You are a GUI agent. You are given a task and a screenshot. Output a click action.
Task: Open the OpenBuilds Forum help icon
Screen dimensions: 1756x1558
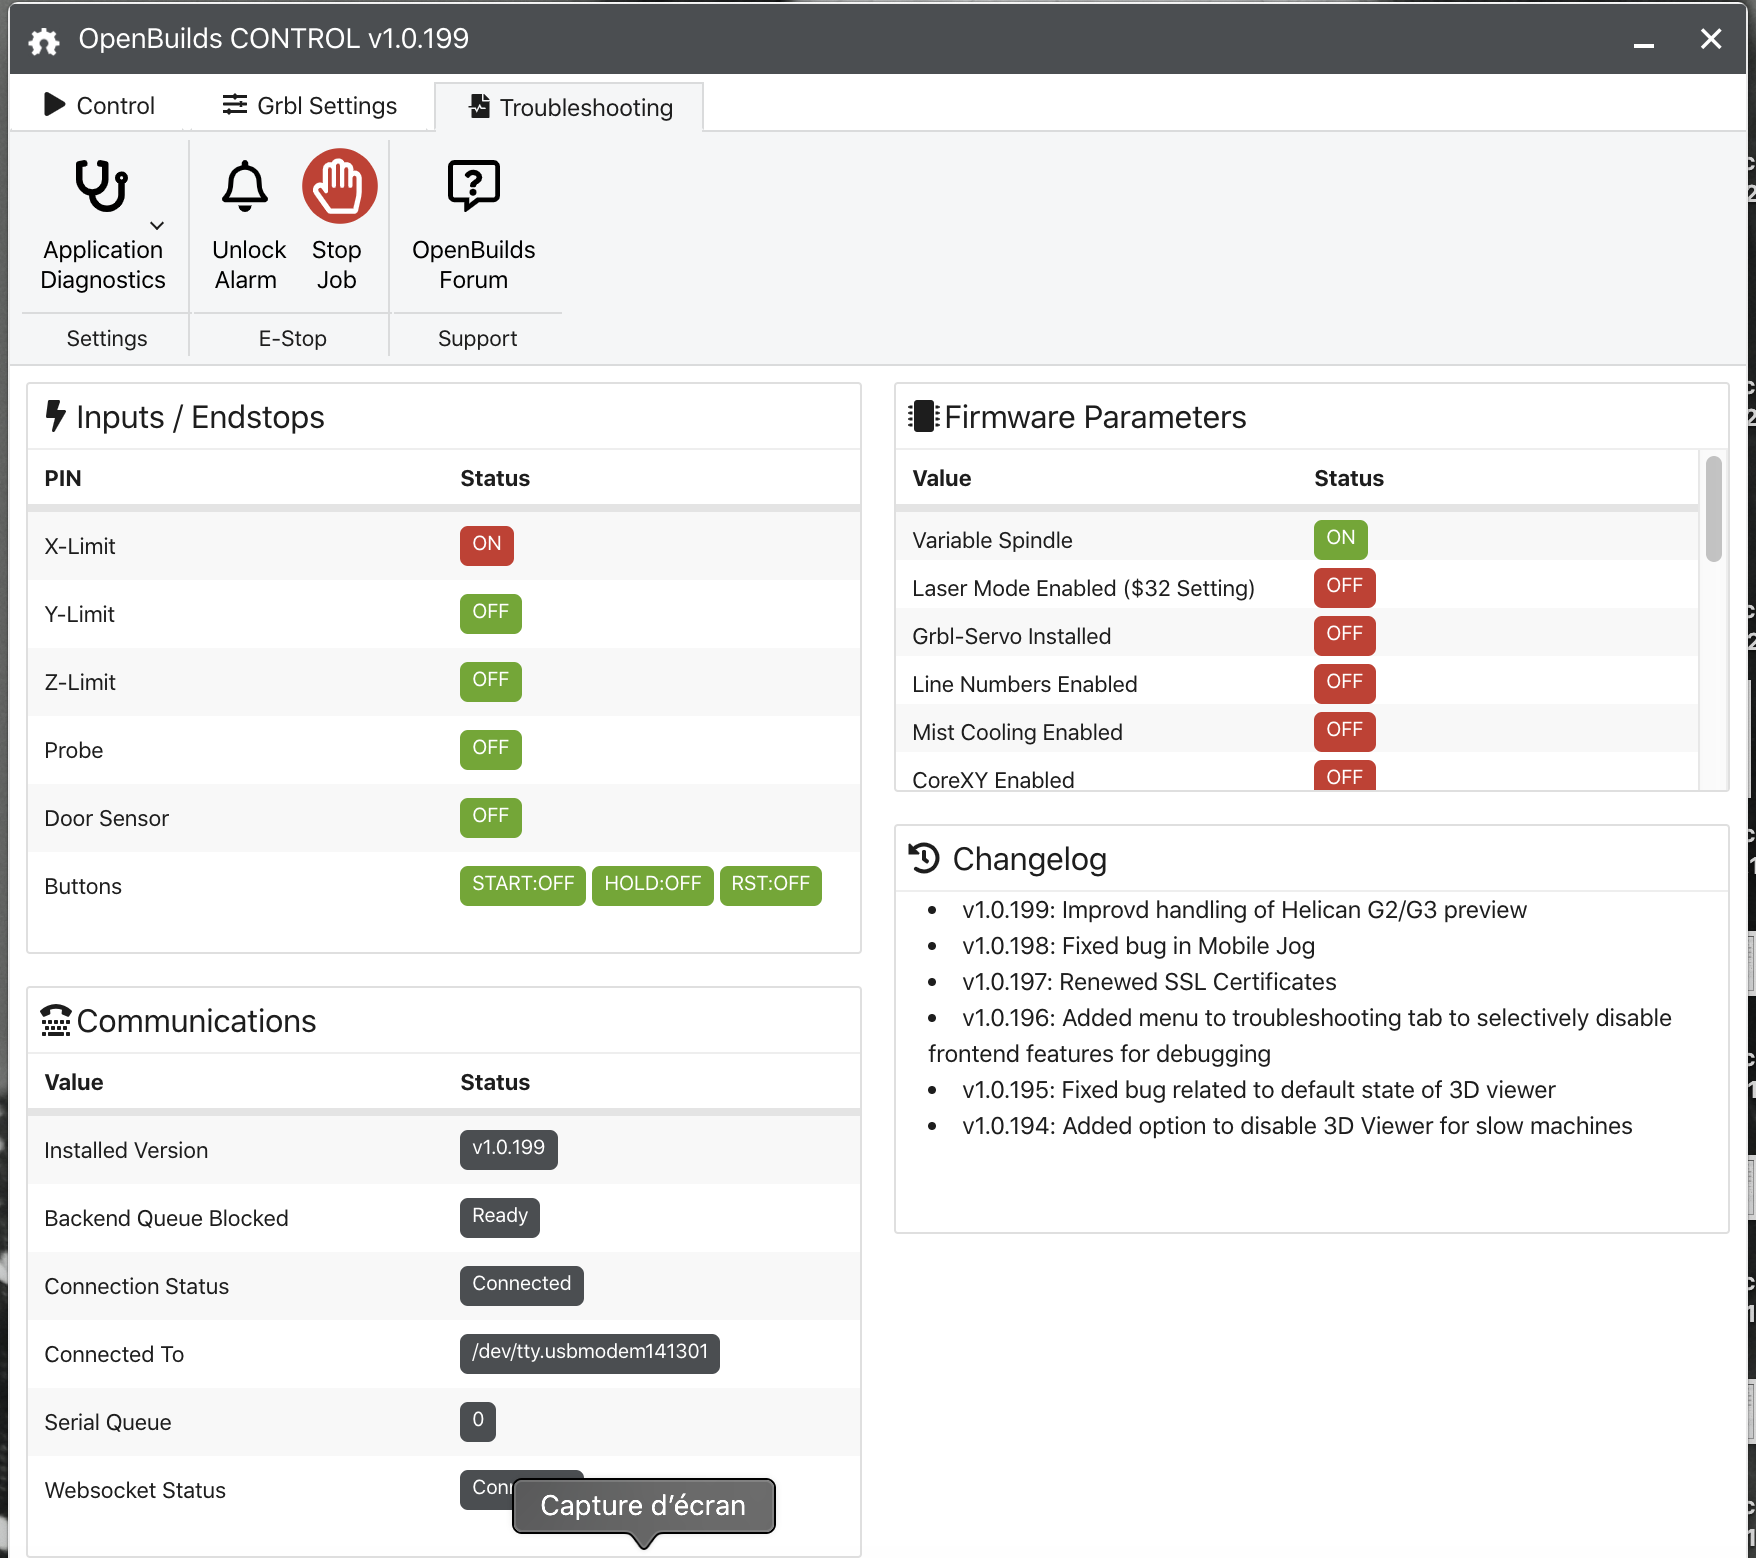[x=473, y=186]
